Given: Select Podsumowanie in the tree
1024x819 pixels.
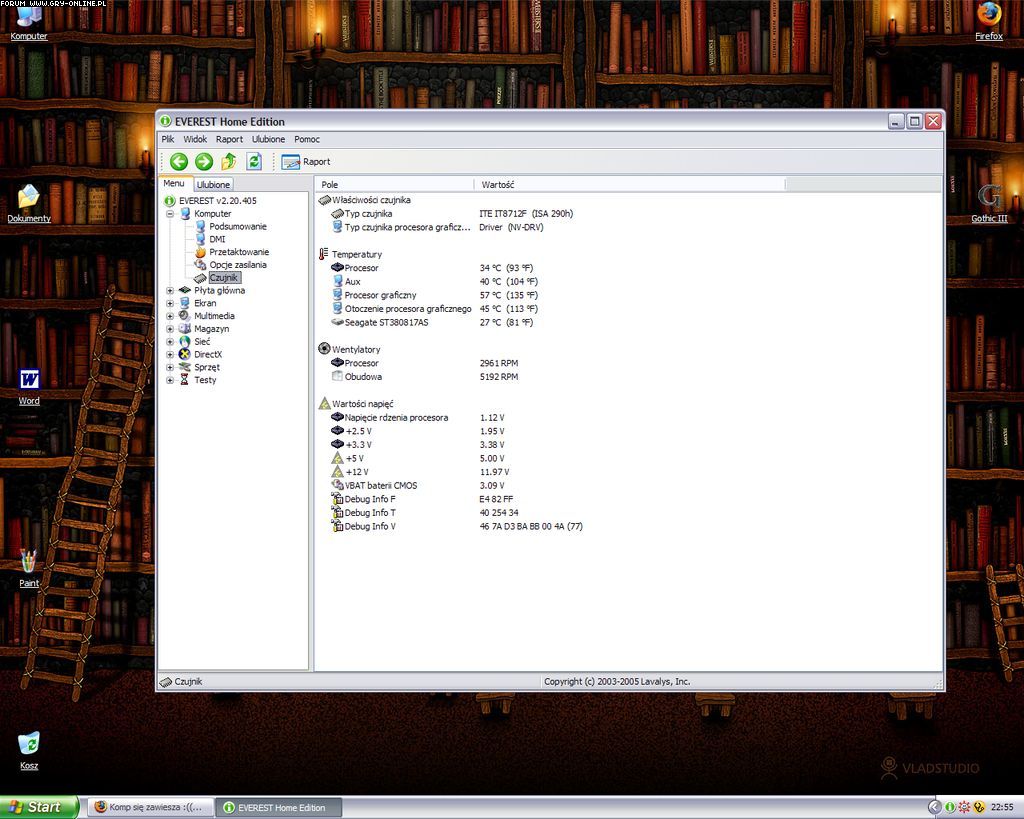Looking at the screenshot, I should 238,227.
